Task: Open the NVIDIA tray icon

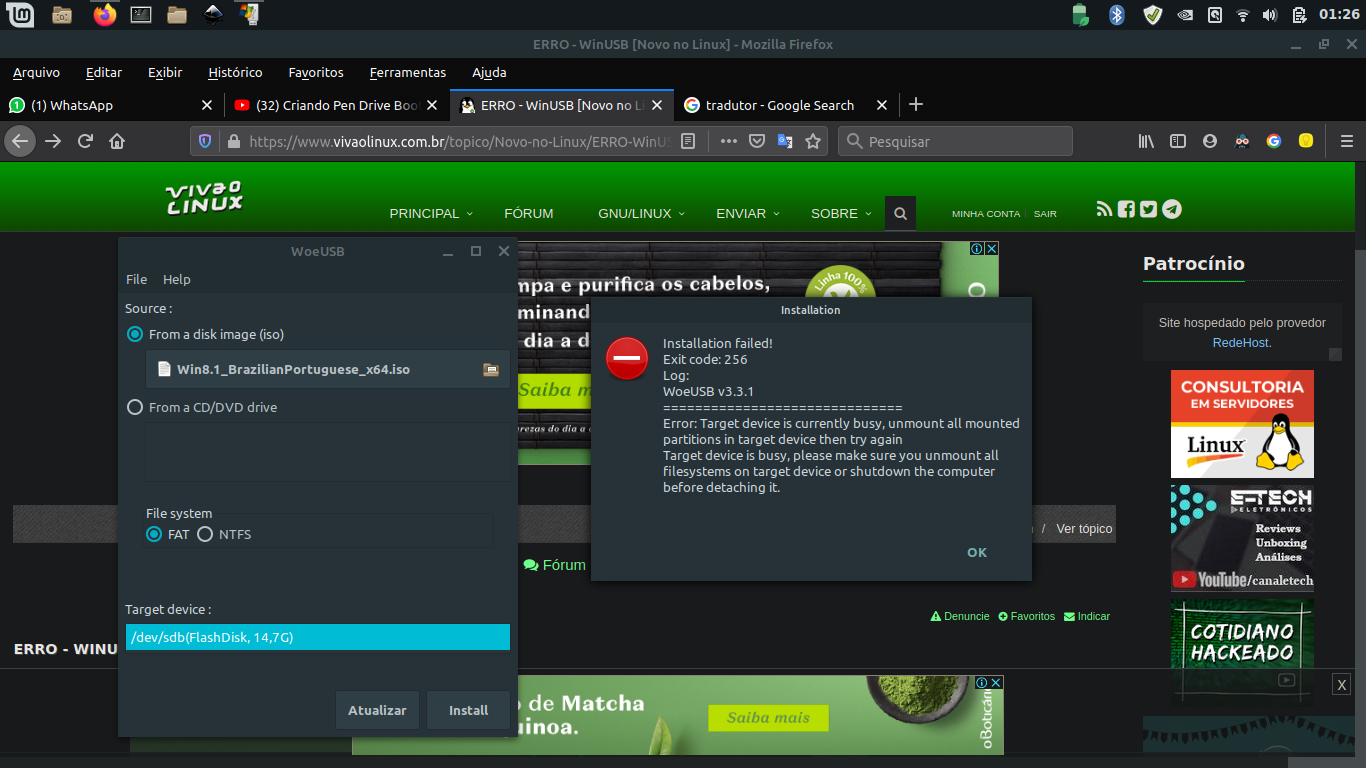Action: (x=1185, y=15)
